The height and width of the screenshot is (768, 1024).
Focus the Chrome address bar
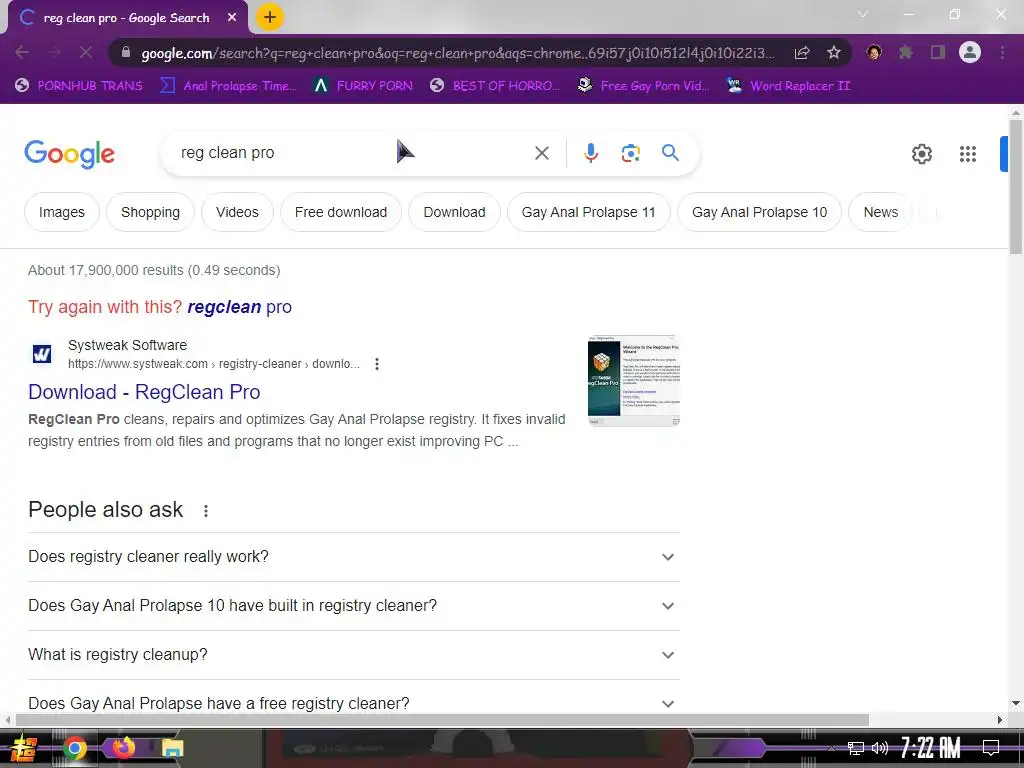pyautogui.click(x=457, y=53)
